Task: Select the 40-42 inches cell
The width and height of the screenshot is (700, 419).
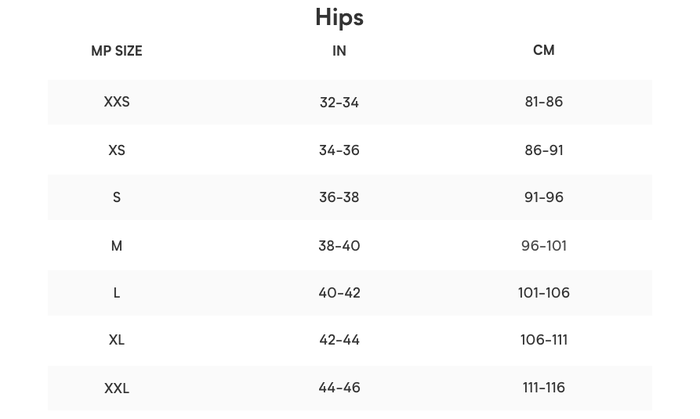Action: point(339,293)
